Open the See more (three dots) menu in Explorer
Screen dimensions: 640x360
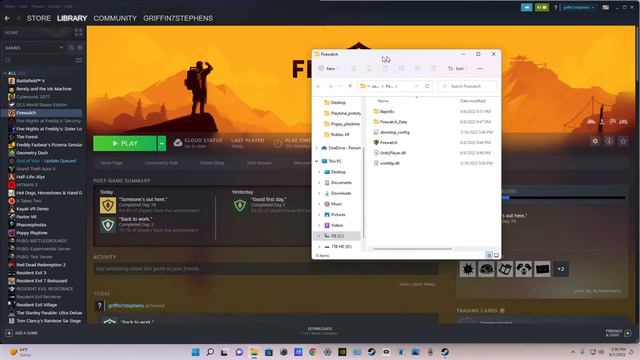480,69
